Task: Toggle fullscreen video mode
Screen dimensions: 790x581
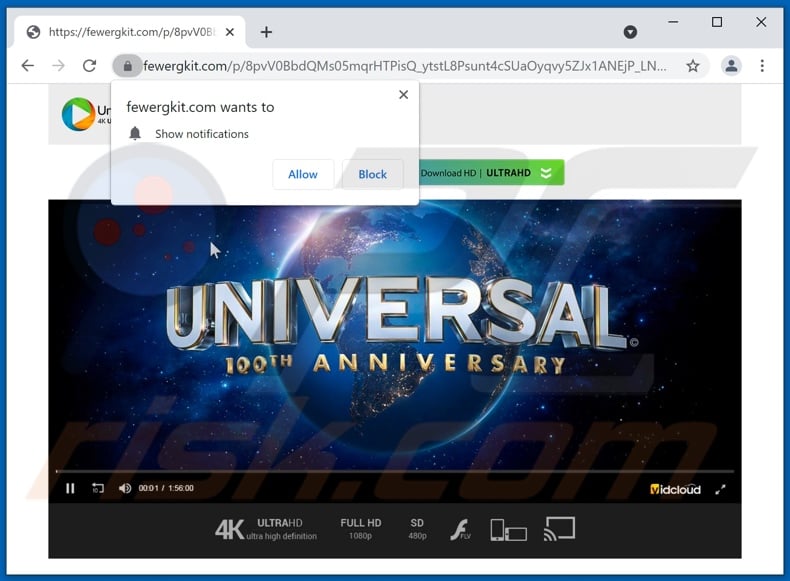Action: tap(720, 489)
